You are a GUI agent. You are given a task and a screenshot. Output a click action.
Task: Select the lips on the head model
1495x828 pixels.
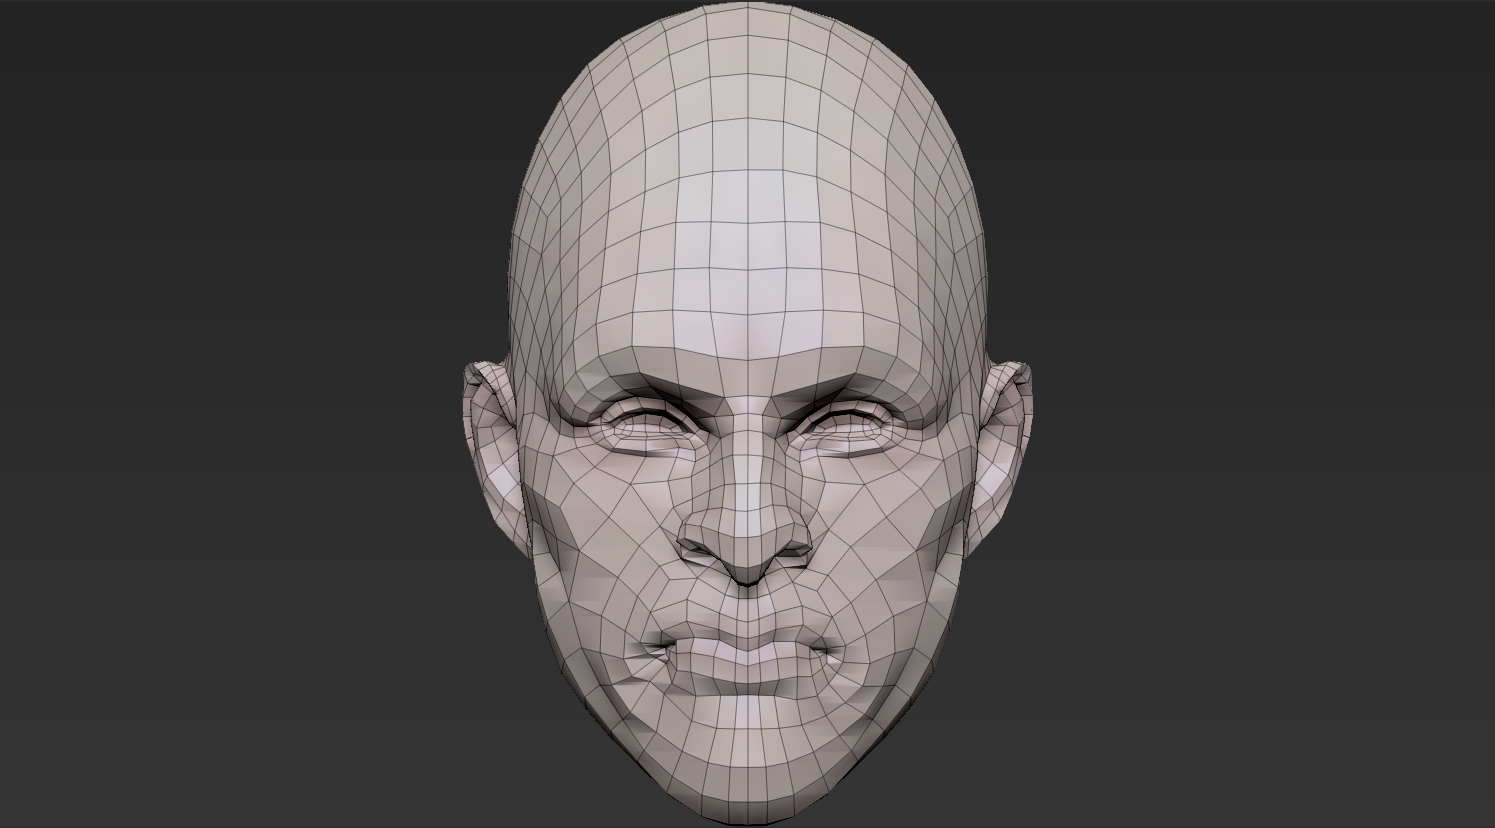click(746, 663)
